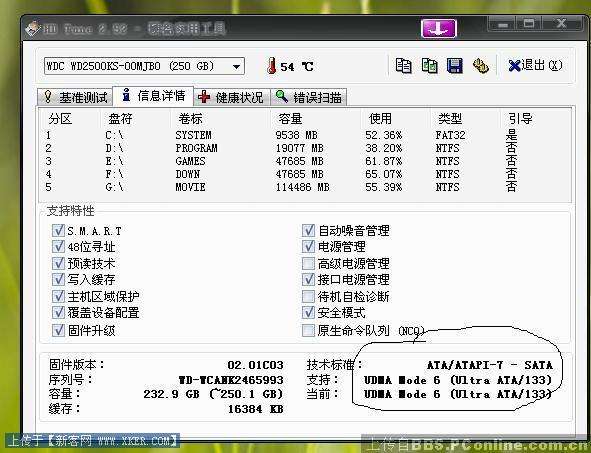591x453 pixels.
Task: Select the MOVIE partition label
Action: click(190, 187)
